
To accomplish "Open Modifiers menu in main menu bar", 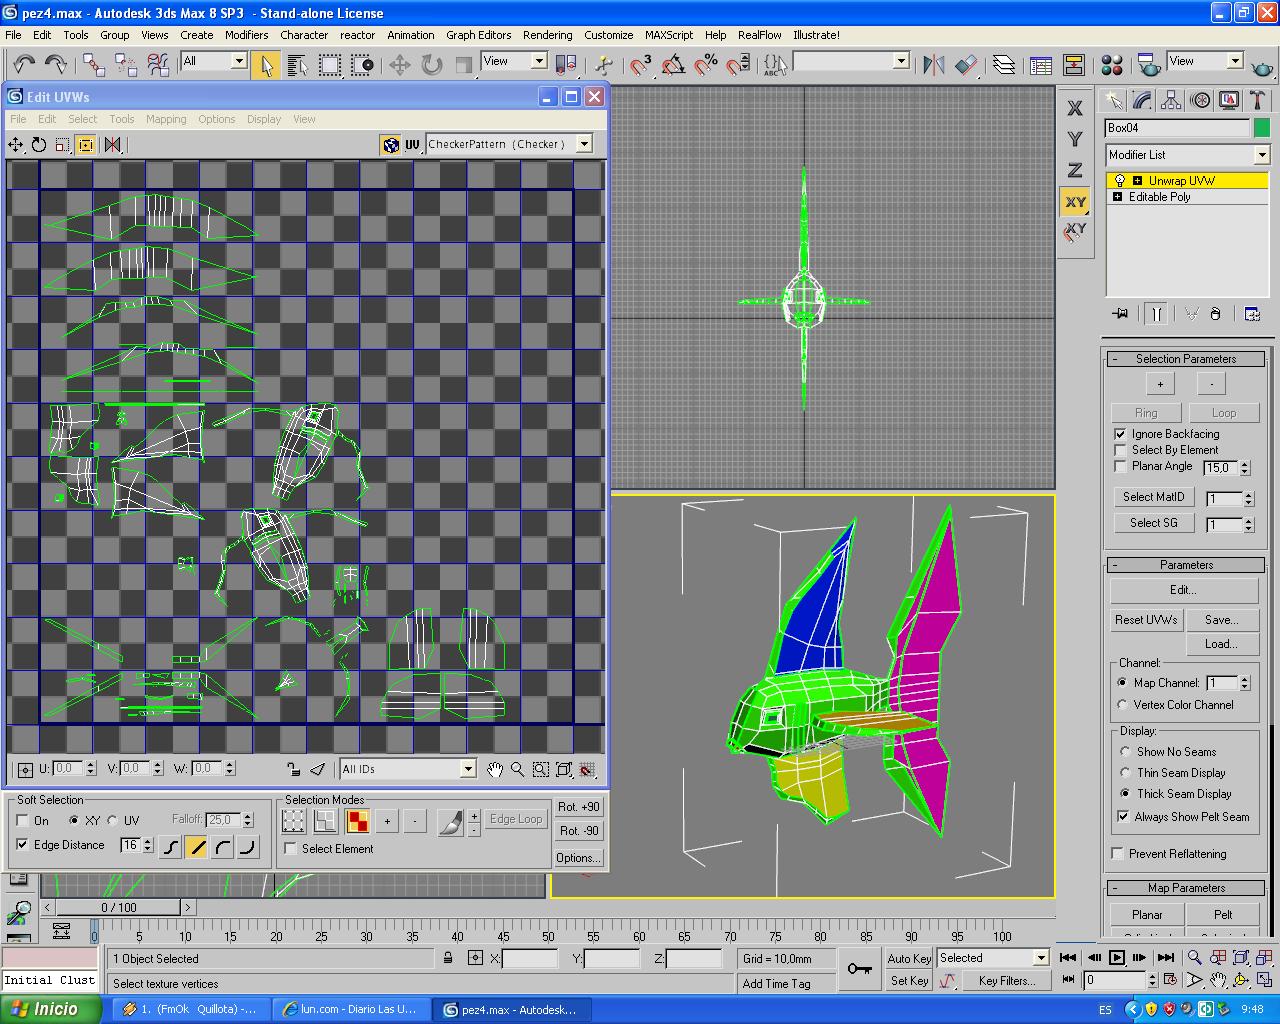I will 246,35.
